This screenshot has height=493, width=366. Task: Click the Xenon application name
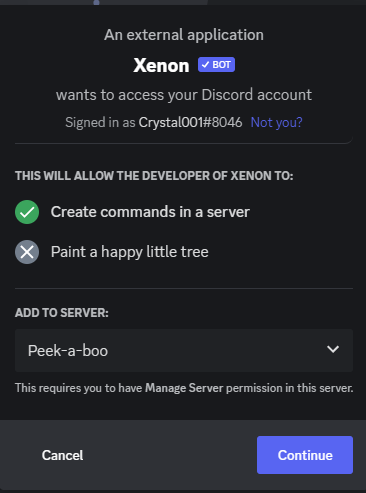pos(161,65)
